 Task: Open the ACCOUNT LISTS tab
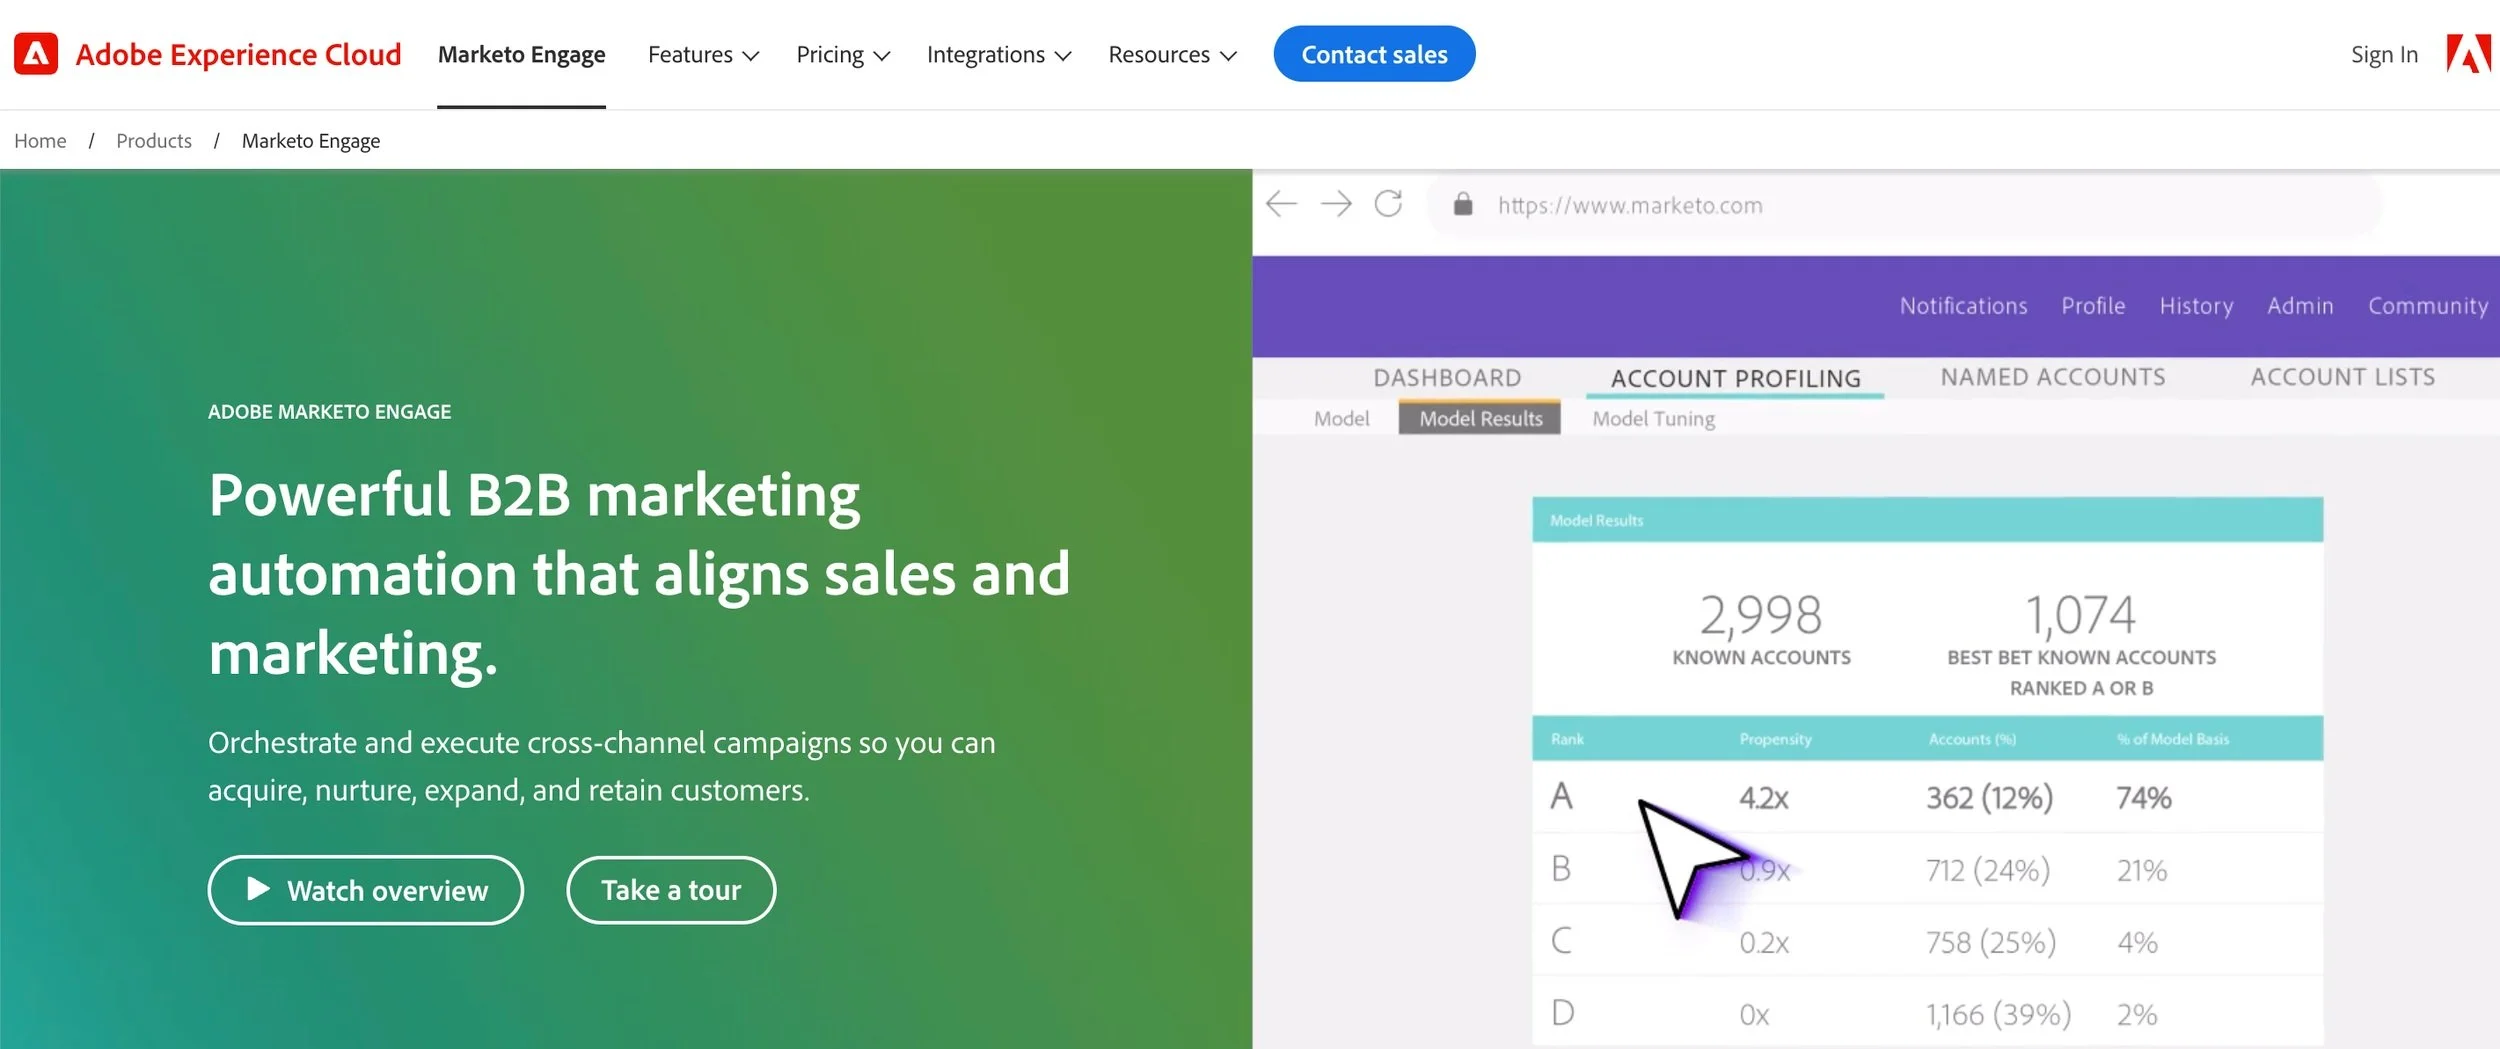(2343, 377)
